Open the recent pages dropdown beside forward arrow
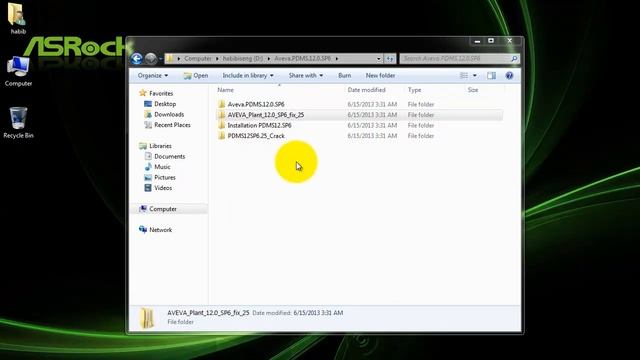Image resolution: width=640 pixels, height=360 pixels. click(160, 59)
